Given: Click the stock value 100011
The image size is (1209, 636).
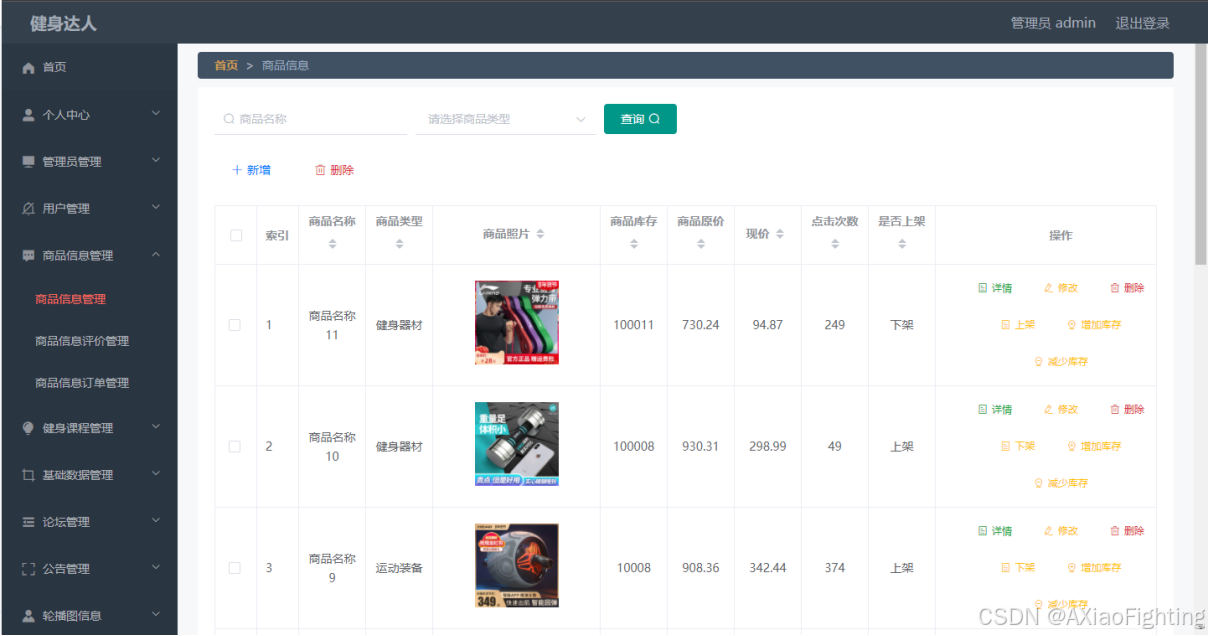Looking at the screenshot, I should pos(634,325).
